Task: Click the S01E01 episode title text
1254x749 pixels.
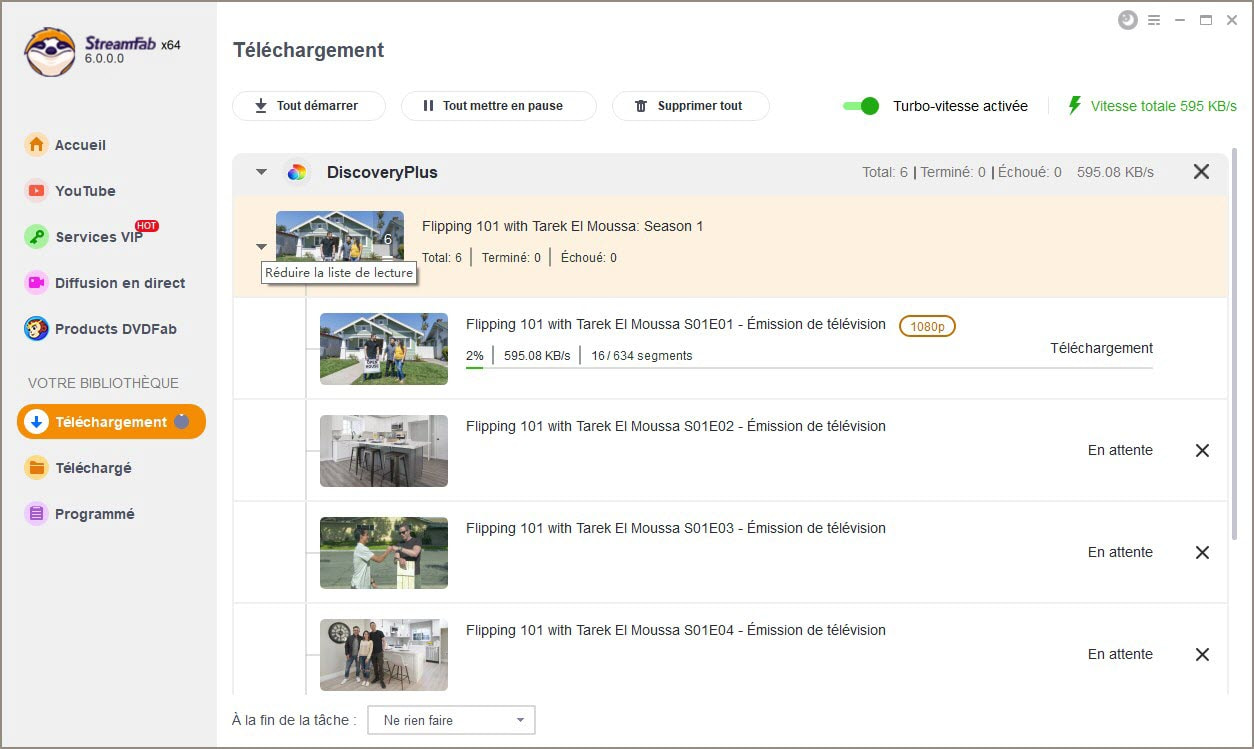Action: click(676, 324)
